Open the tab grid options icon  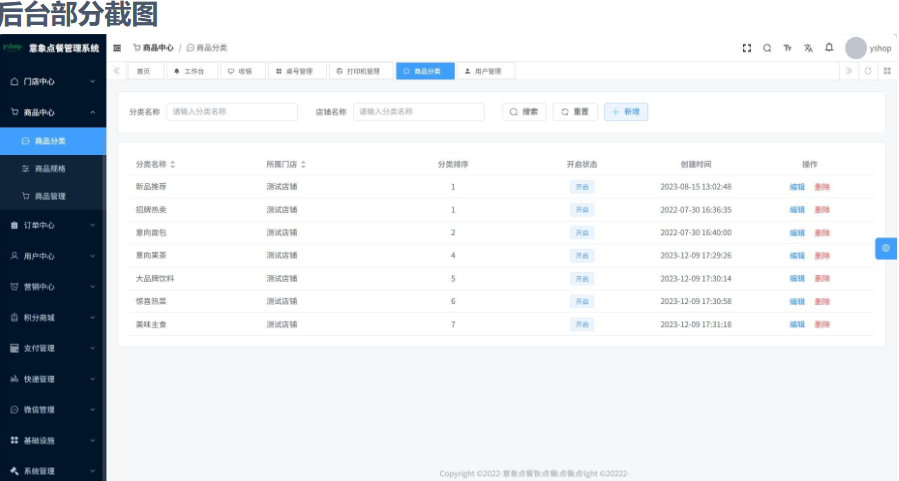pos(887,71)
